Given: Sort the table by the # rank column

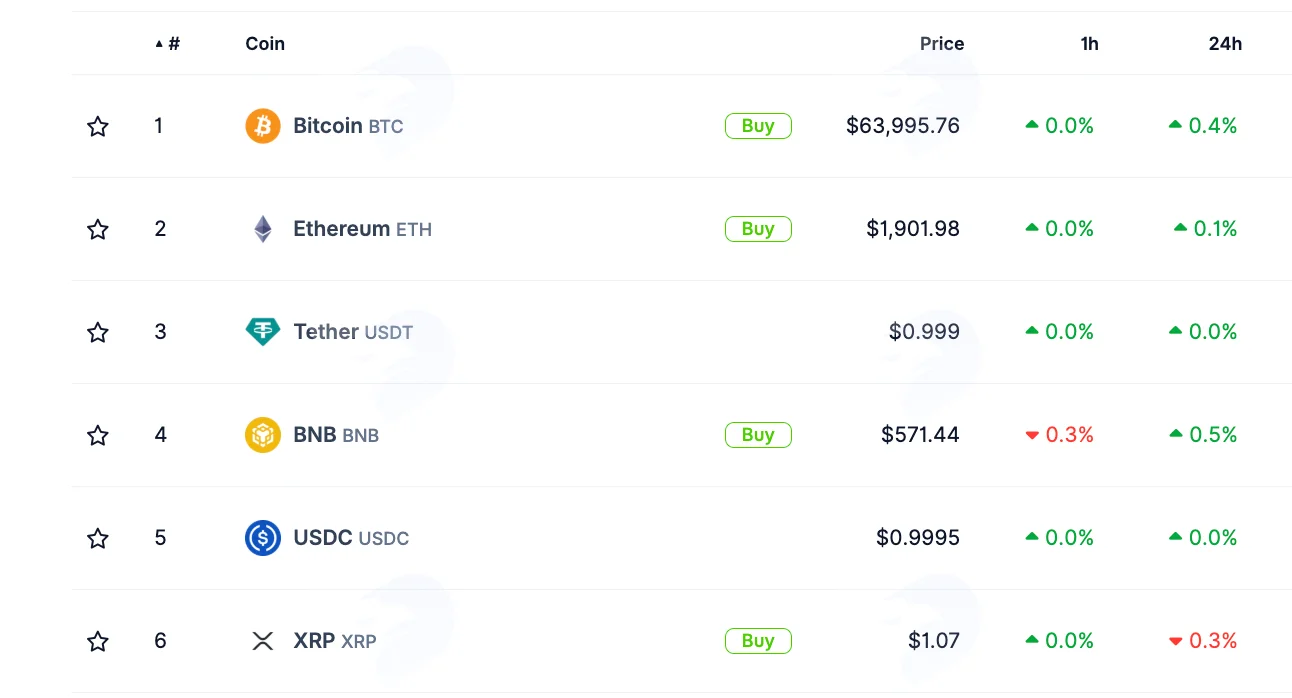Looking at the screenshot, I should coord(168,44).
